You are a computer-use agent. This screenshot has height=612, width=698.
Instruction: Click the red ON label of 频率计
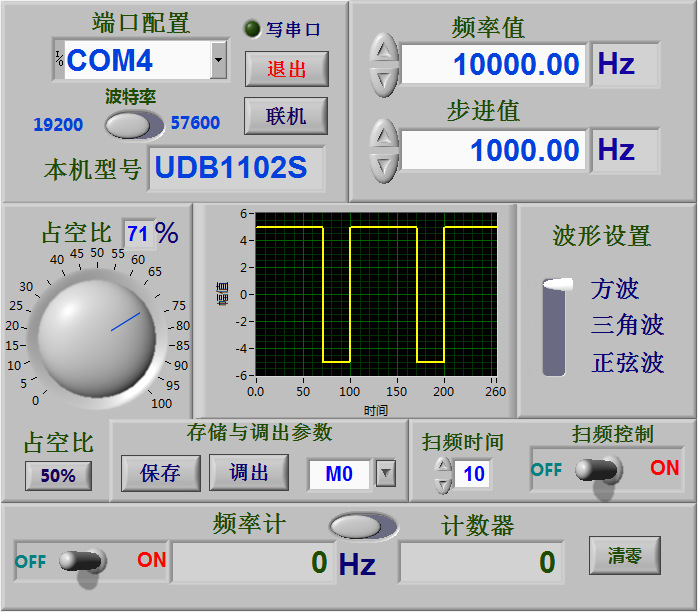pos(152,560)
